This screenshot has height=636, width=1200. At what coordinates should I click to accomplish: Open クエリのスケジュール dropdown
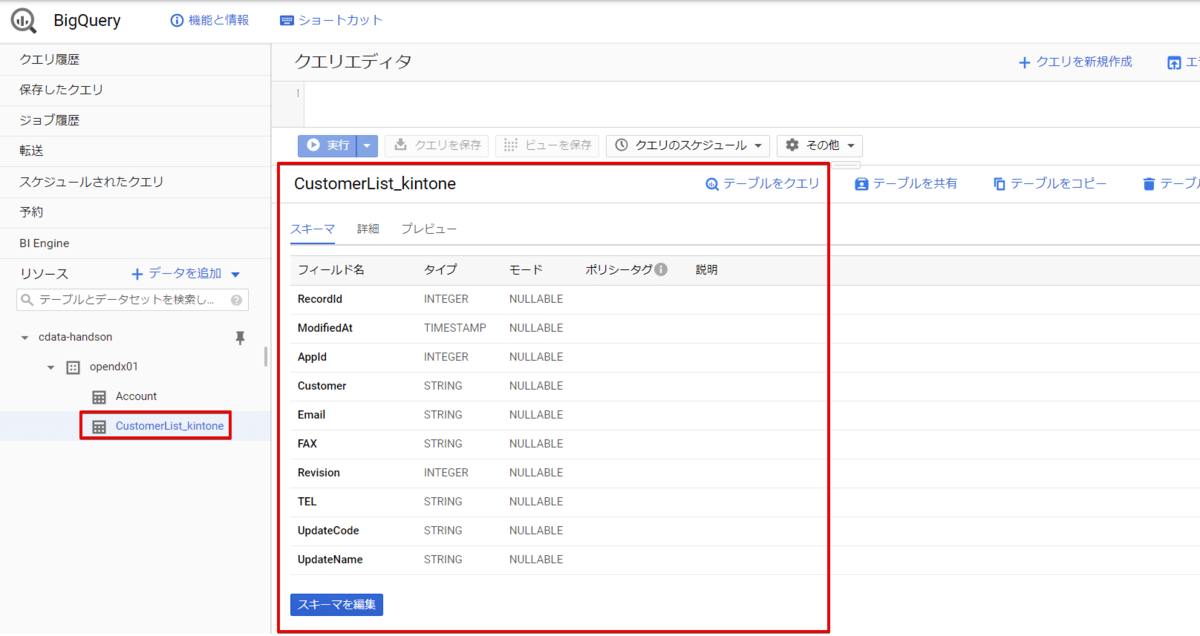pyautogui.click(x=688, y=145)
